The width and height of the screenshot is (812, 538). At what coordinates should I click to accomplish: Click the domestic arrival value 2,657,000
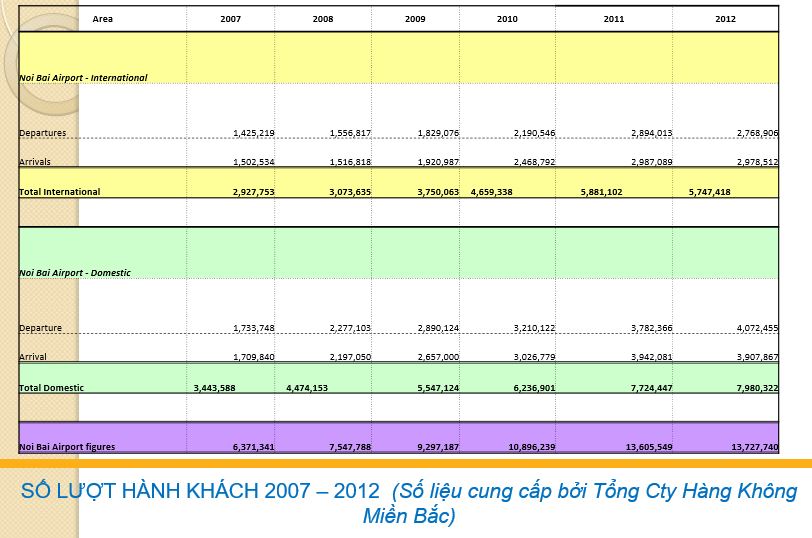(x=439, y=357)
